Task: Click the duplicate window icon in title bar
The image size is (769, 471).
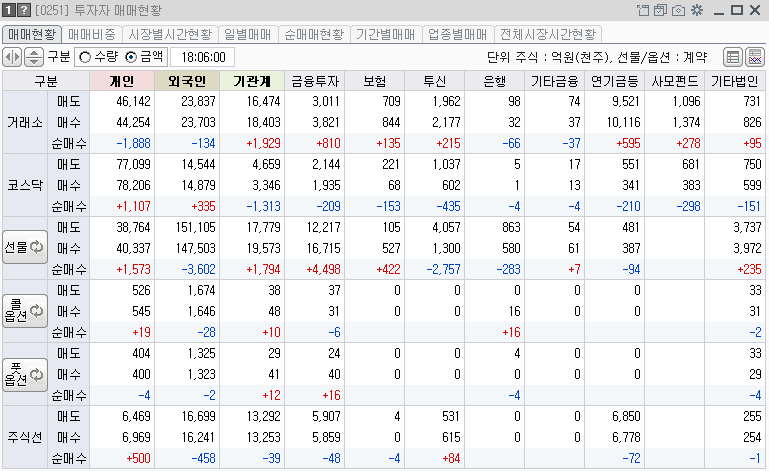Action: [x=660, y=10]
